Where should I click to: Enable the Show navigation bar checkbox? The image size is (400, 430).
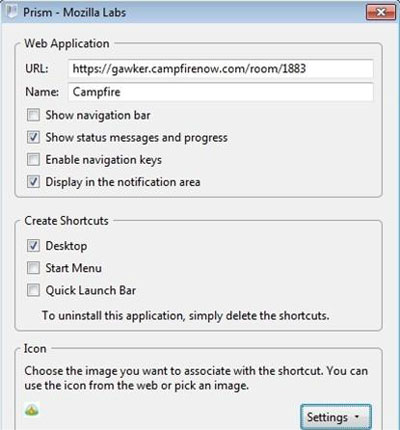tap(33, 115)
